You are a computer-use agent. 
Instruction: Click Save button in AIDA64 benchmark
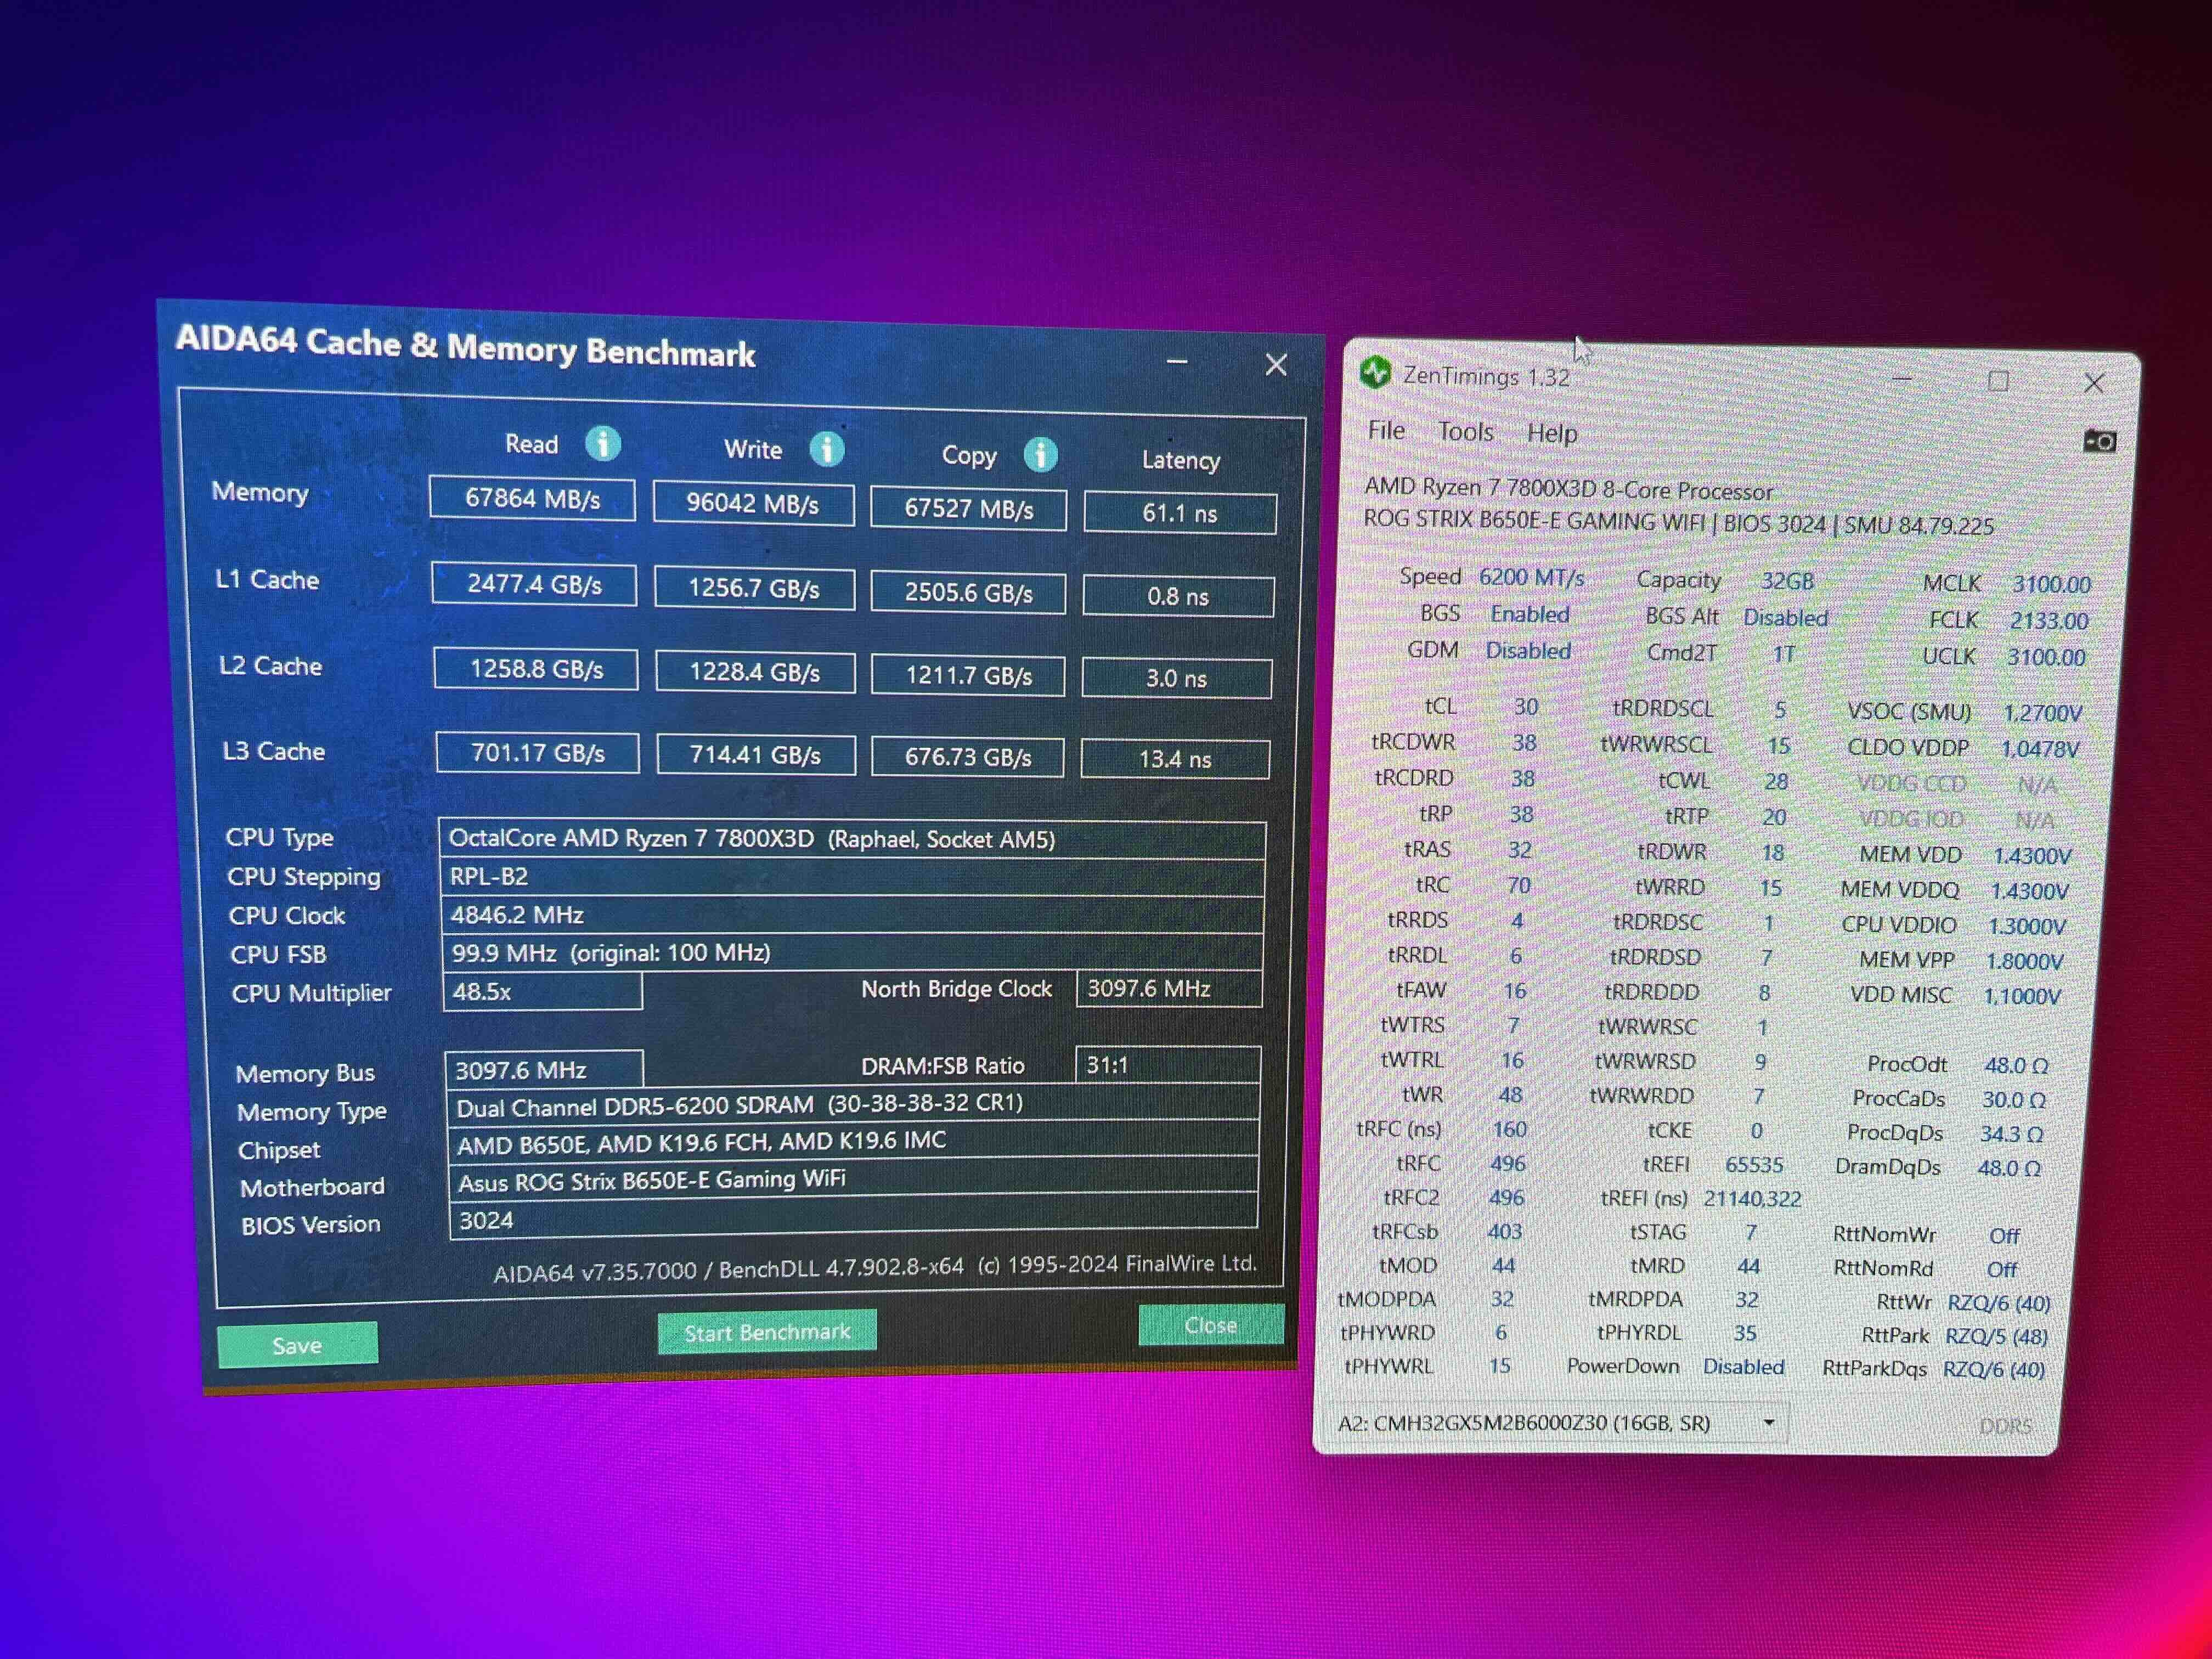[298, 1345]
